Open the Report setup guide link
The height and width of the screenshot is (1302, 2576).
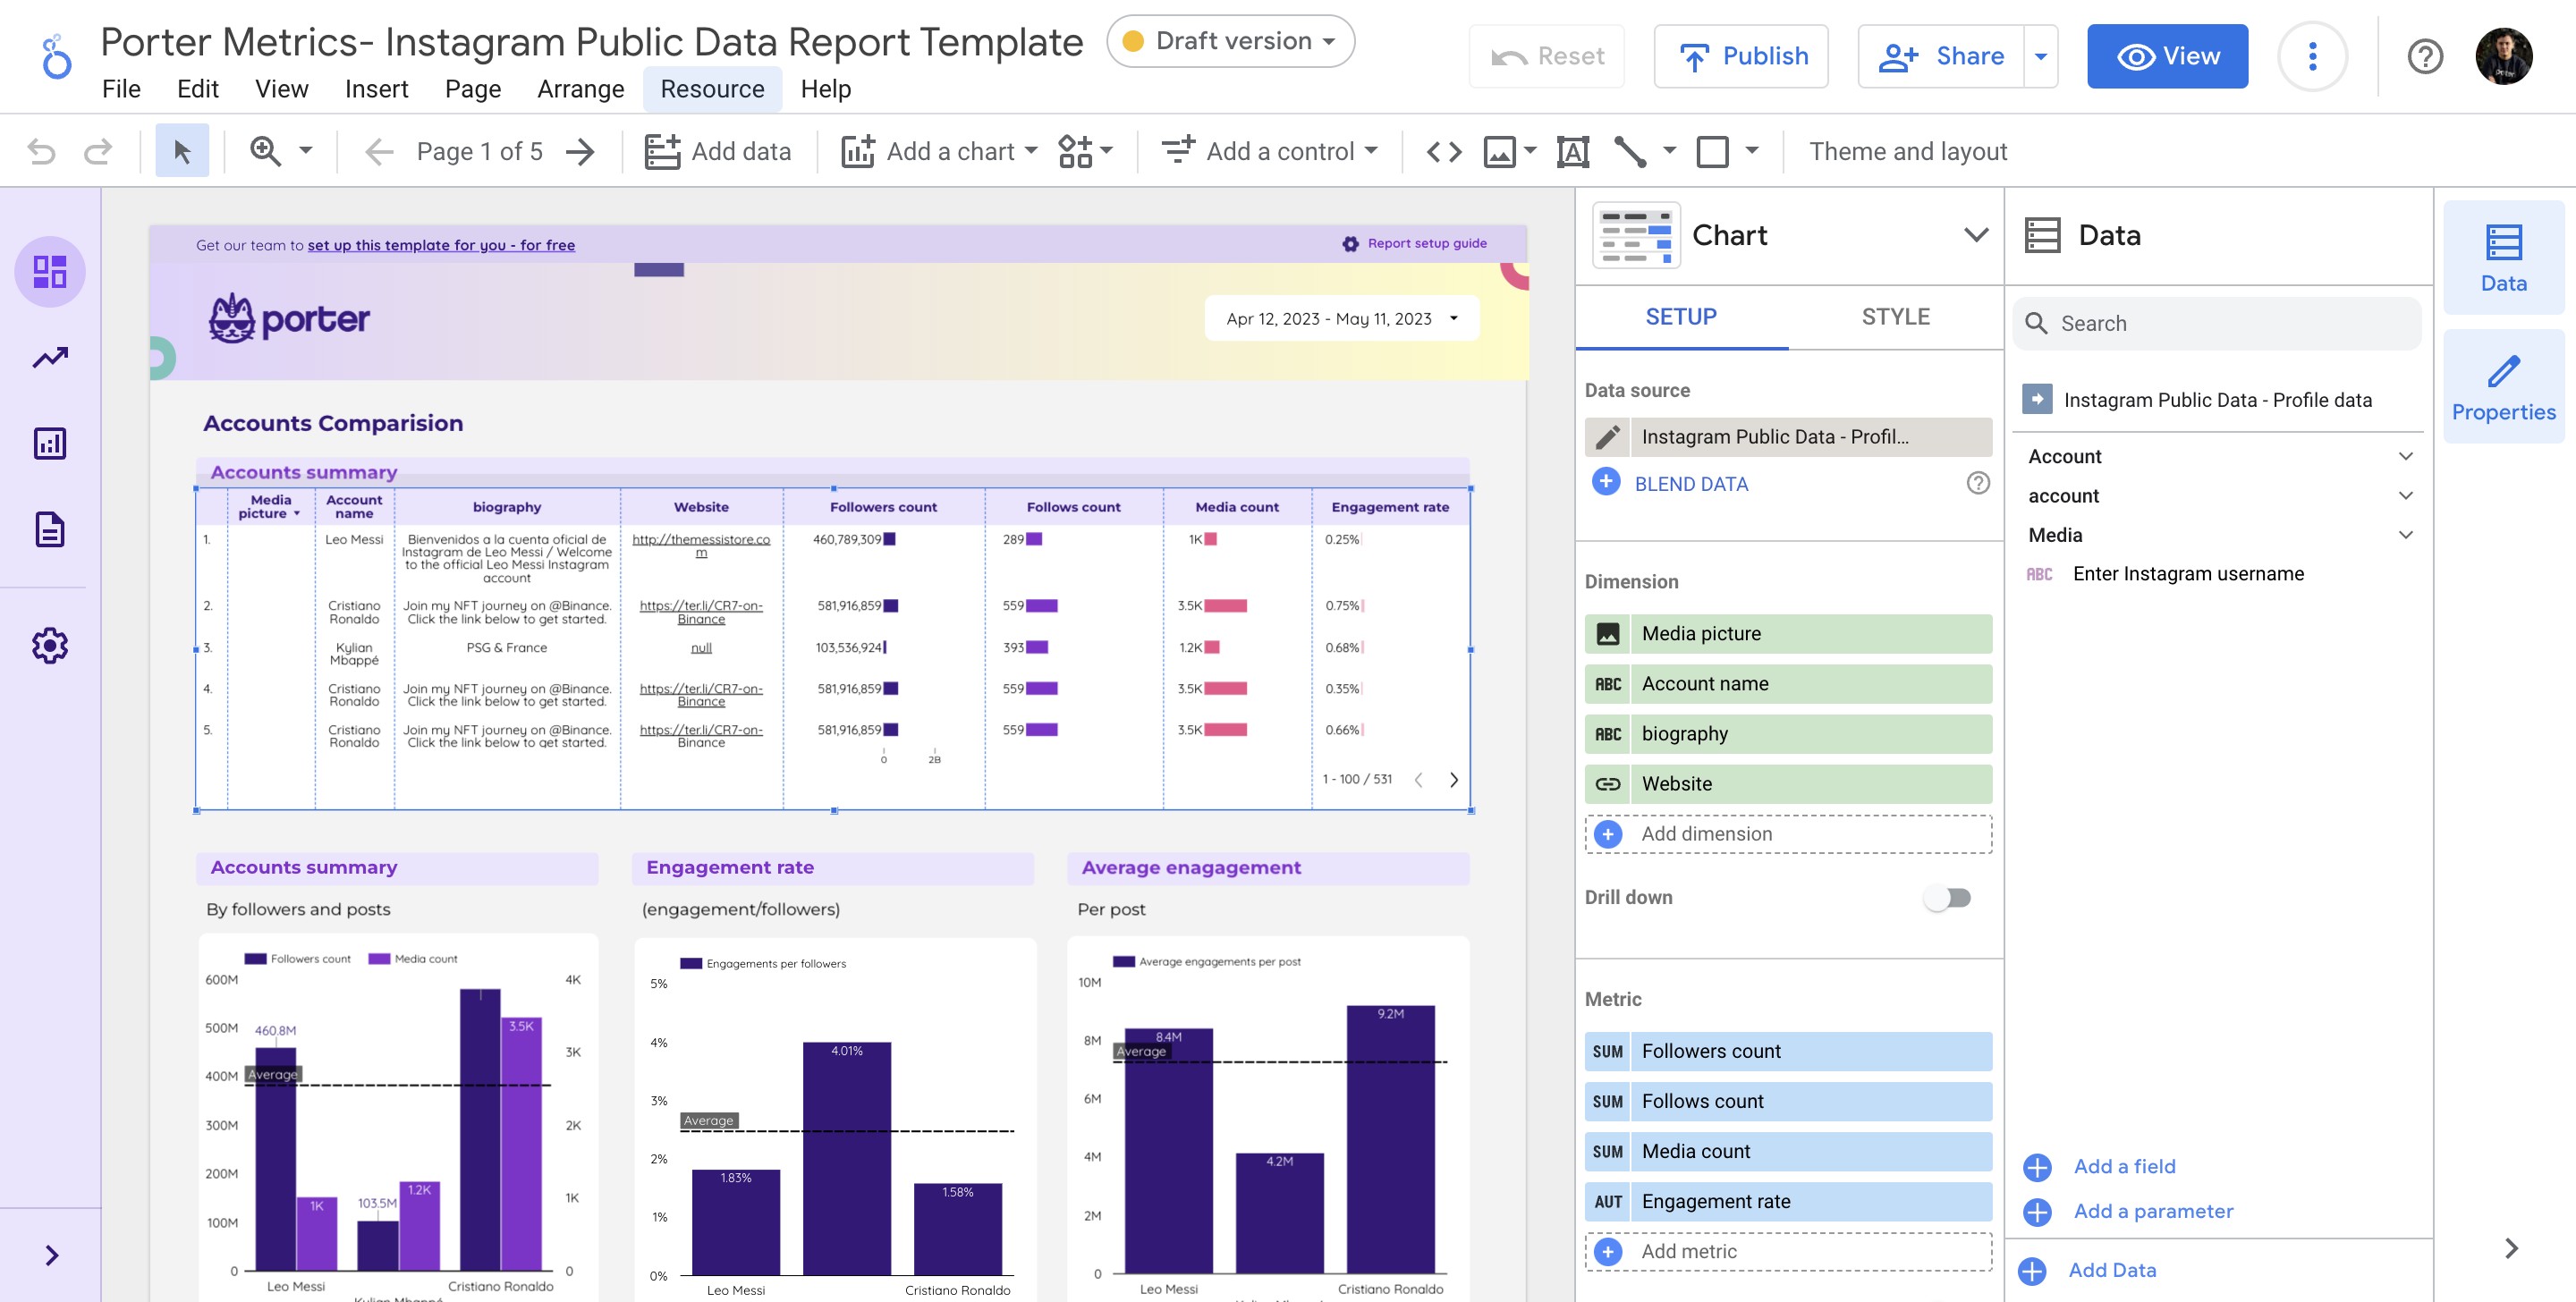1415,243
